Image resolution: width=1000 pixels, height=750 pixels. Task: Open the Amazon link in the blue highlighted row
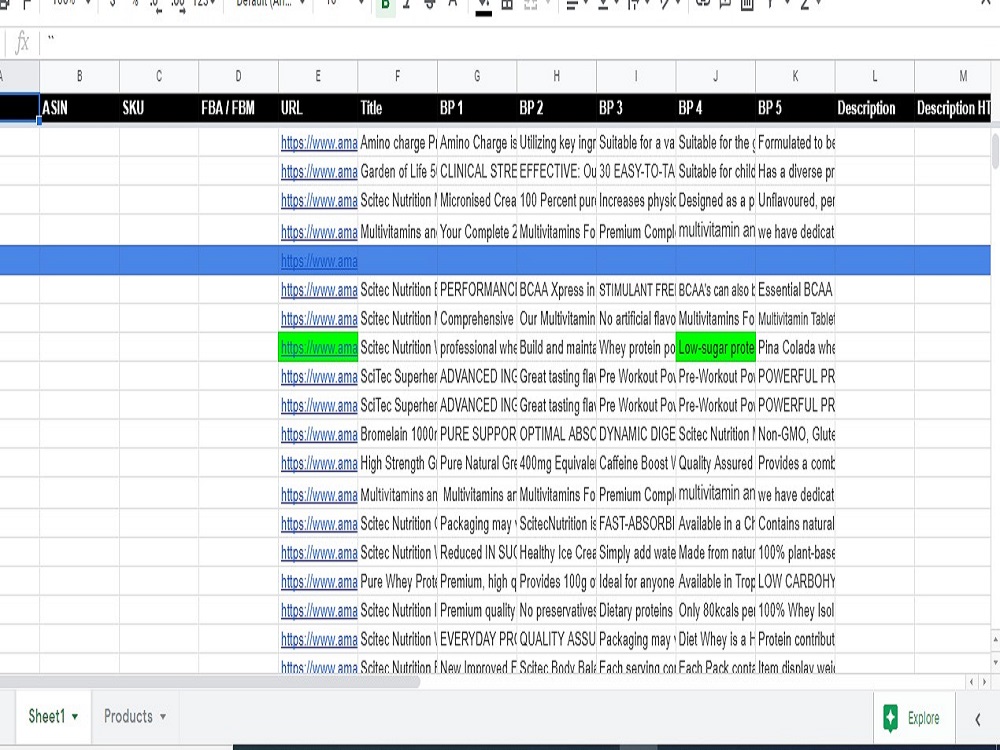tap(319, 261)
